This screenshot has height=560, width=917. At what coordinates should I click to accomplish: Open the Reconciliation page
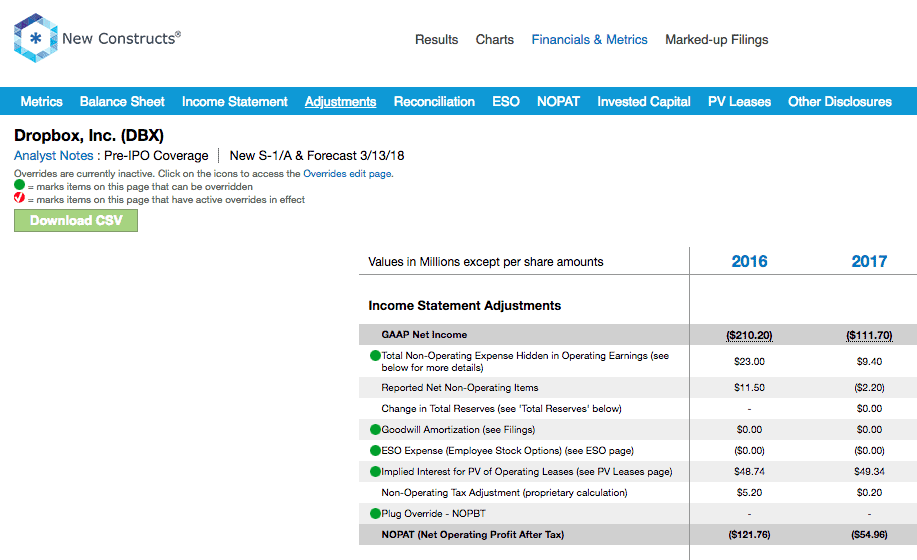tap(434, 102)
